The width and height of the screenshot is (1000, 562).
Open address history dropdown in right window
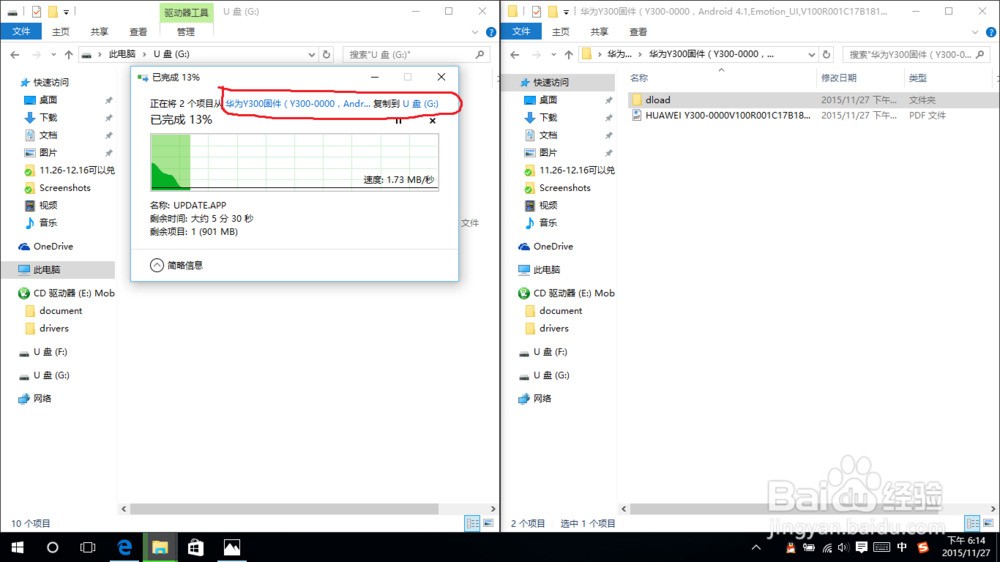coord(811,55)
